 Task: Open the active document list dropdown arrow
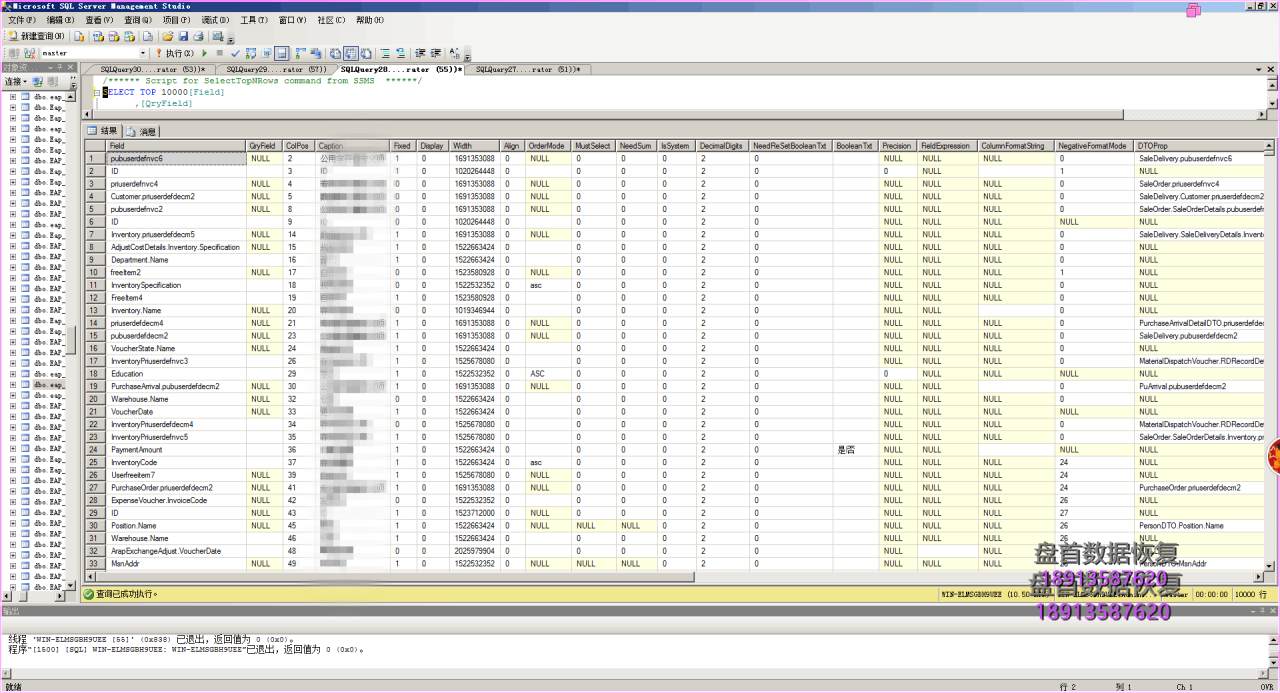[1261, 70]
